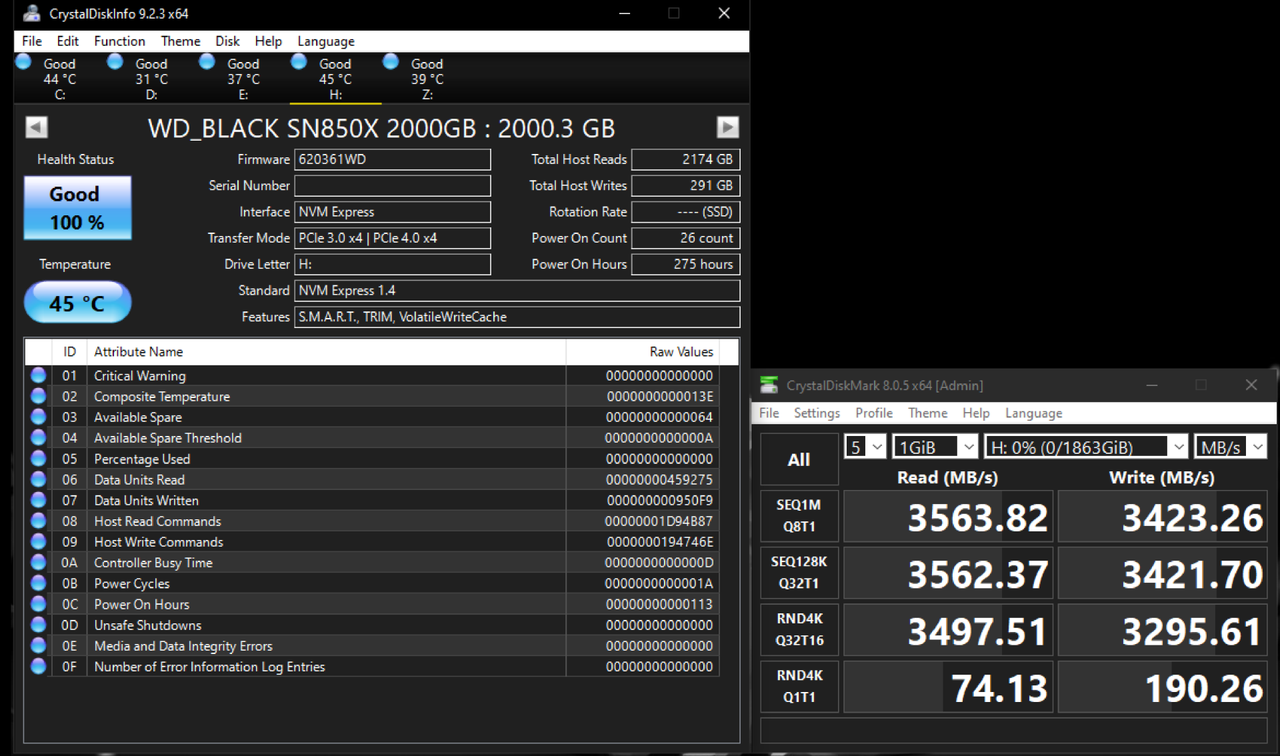Click Power On Hours value 275 hours

(686, 264)
